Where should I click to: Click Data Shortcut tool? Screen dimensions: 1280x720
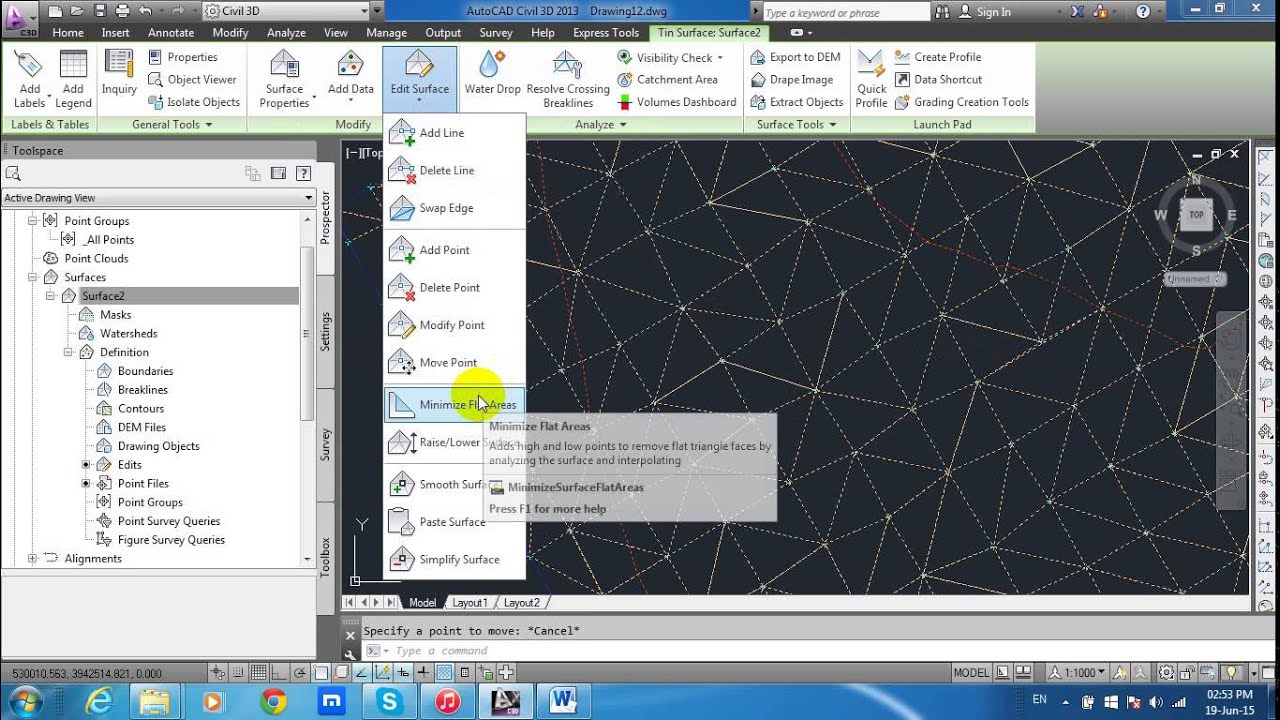coord(938,80)
